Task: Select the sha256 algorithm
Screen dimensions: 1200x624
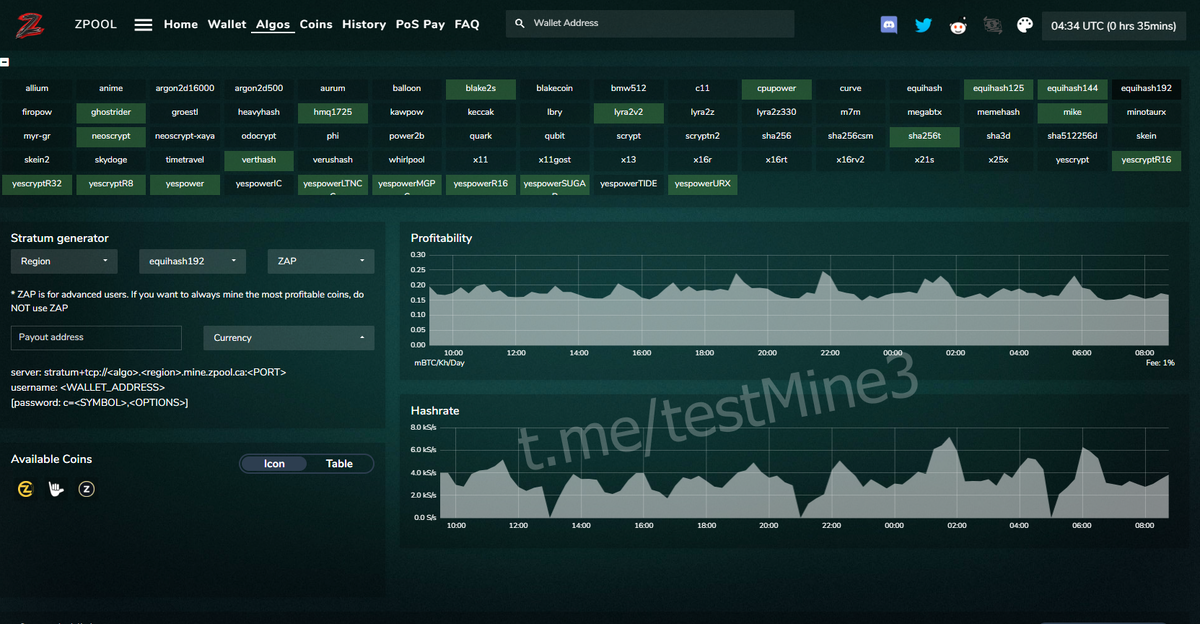Action: coord(777,136)
